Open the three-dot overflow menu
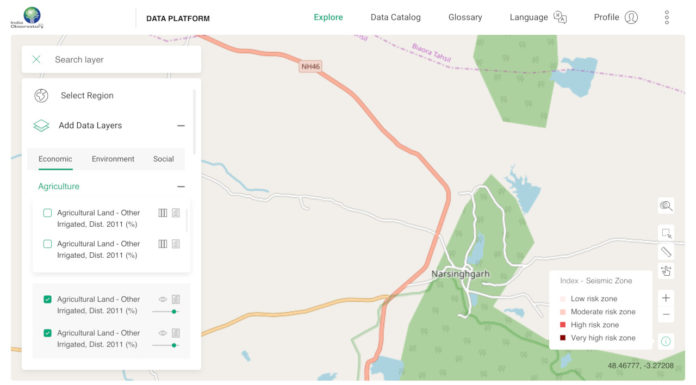Image resolution: width=696 pixels, height=385 pixels. pos(667,17)
